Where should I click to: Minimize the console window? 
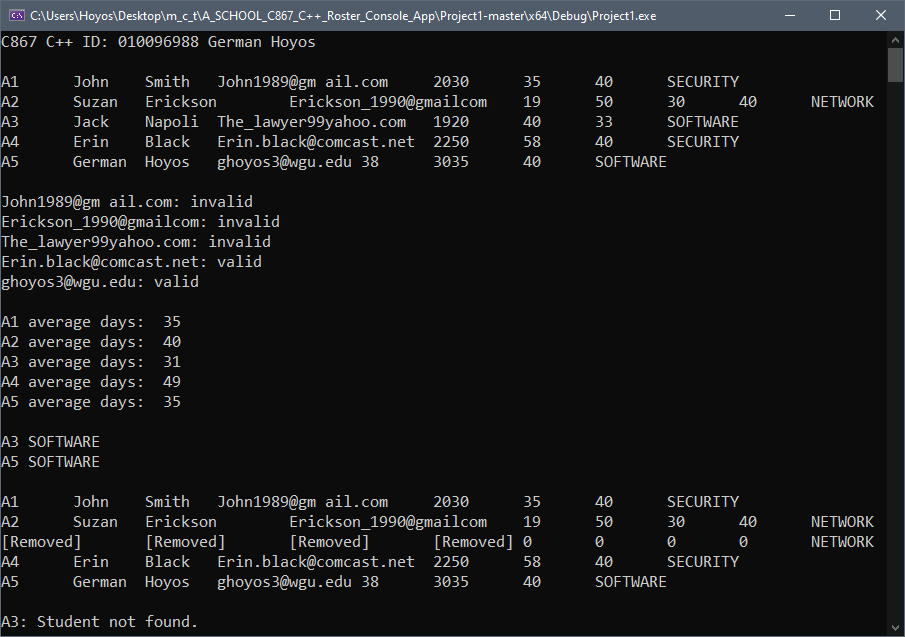point(790,15)
